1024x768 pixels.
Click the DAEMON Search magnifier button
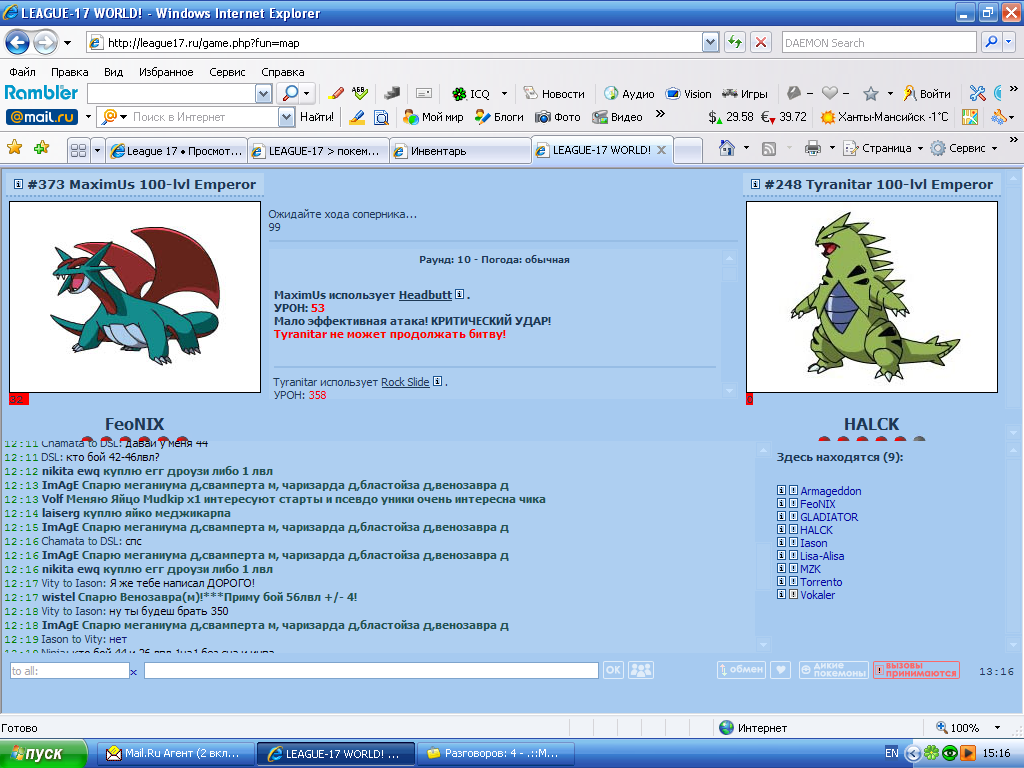click(x=991, y=42)
